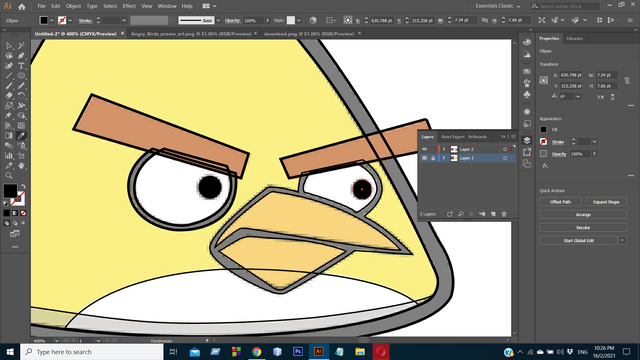Click Locate Object magnifier in Layers panel
The image size is (640, 360).
coord(460,214)
